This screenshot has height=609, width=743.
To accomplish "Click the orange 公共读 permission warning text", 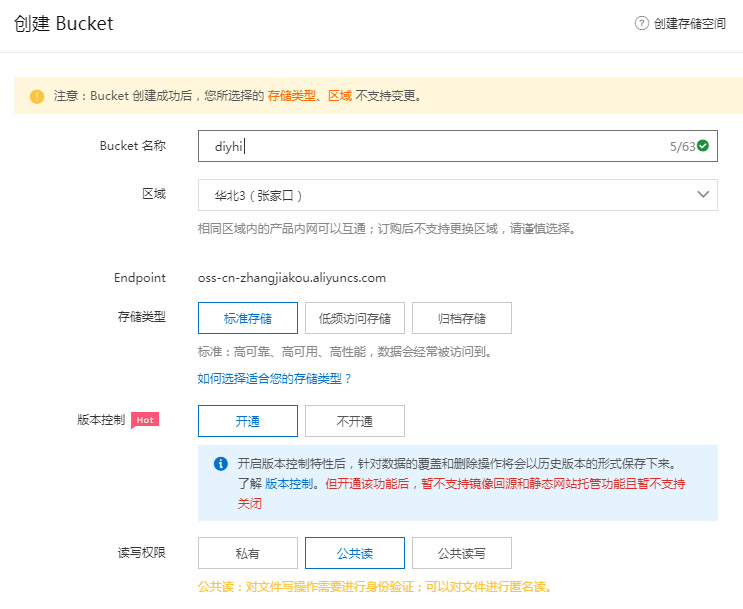I will 375,587.
